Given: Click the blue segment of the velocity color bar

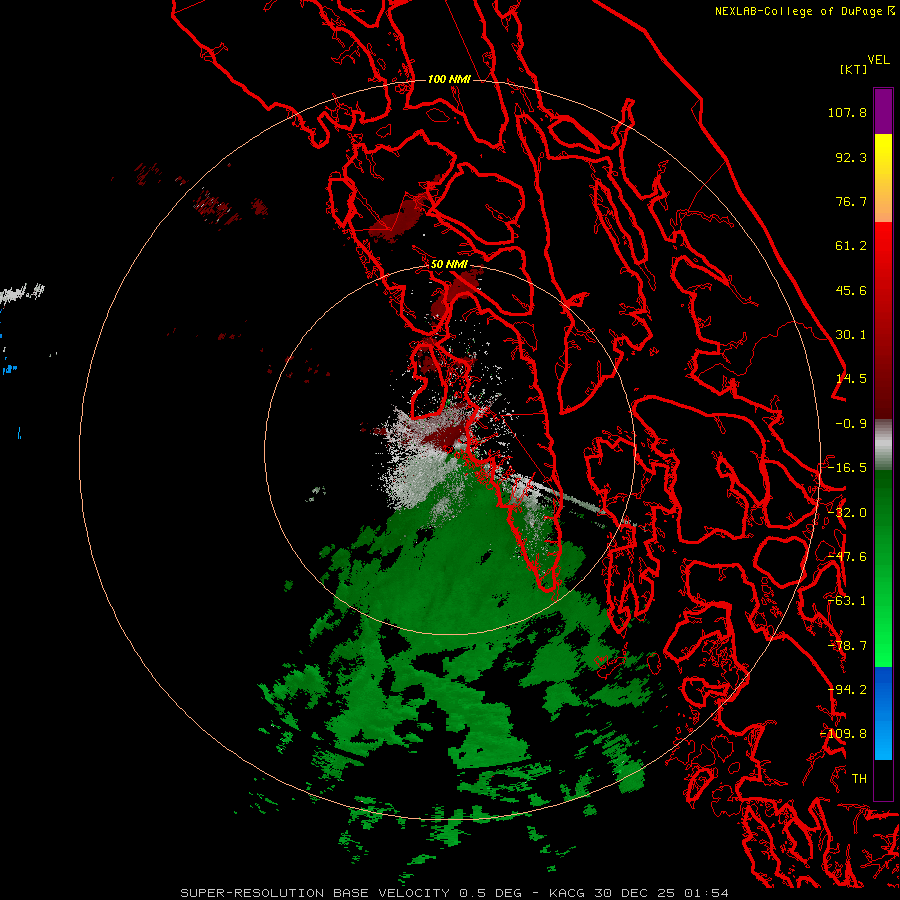Looking at the screenshot, I should 883,713.
